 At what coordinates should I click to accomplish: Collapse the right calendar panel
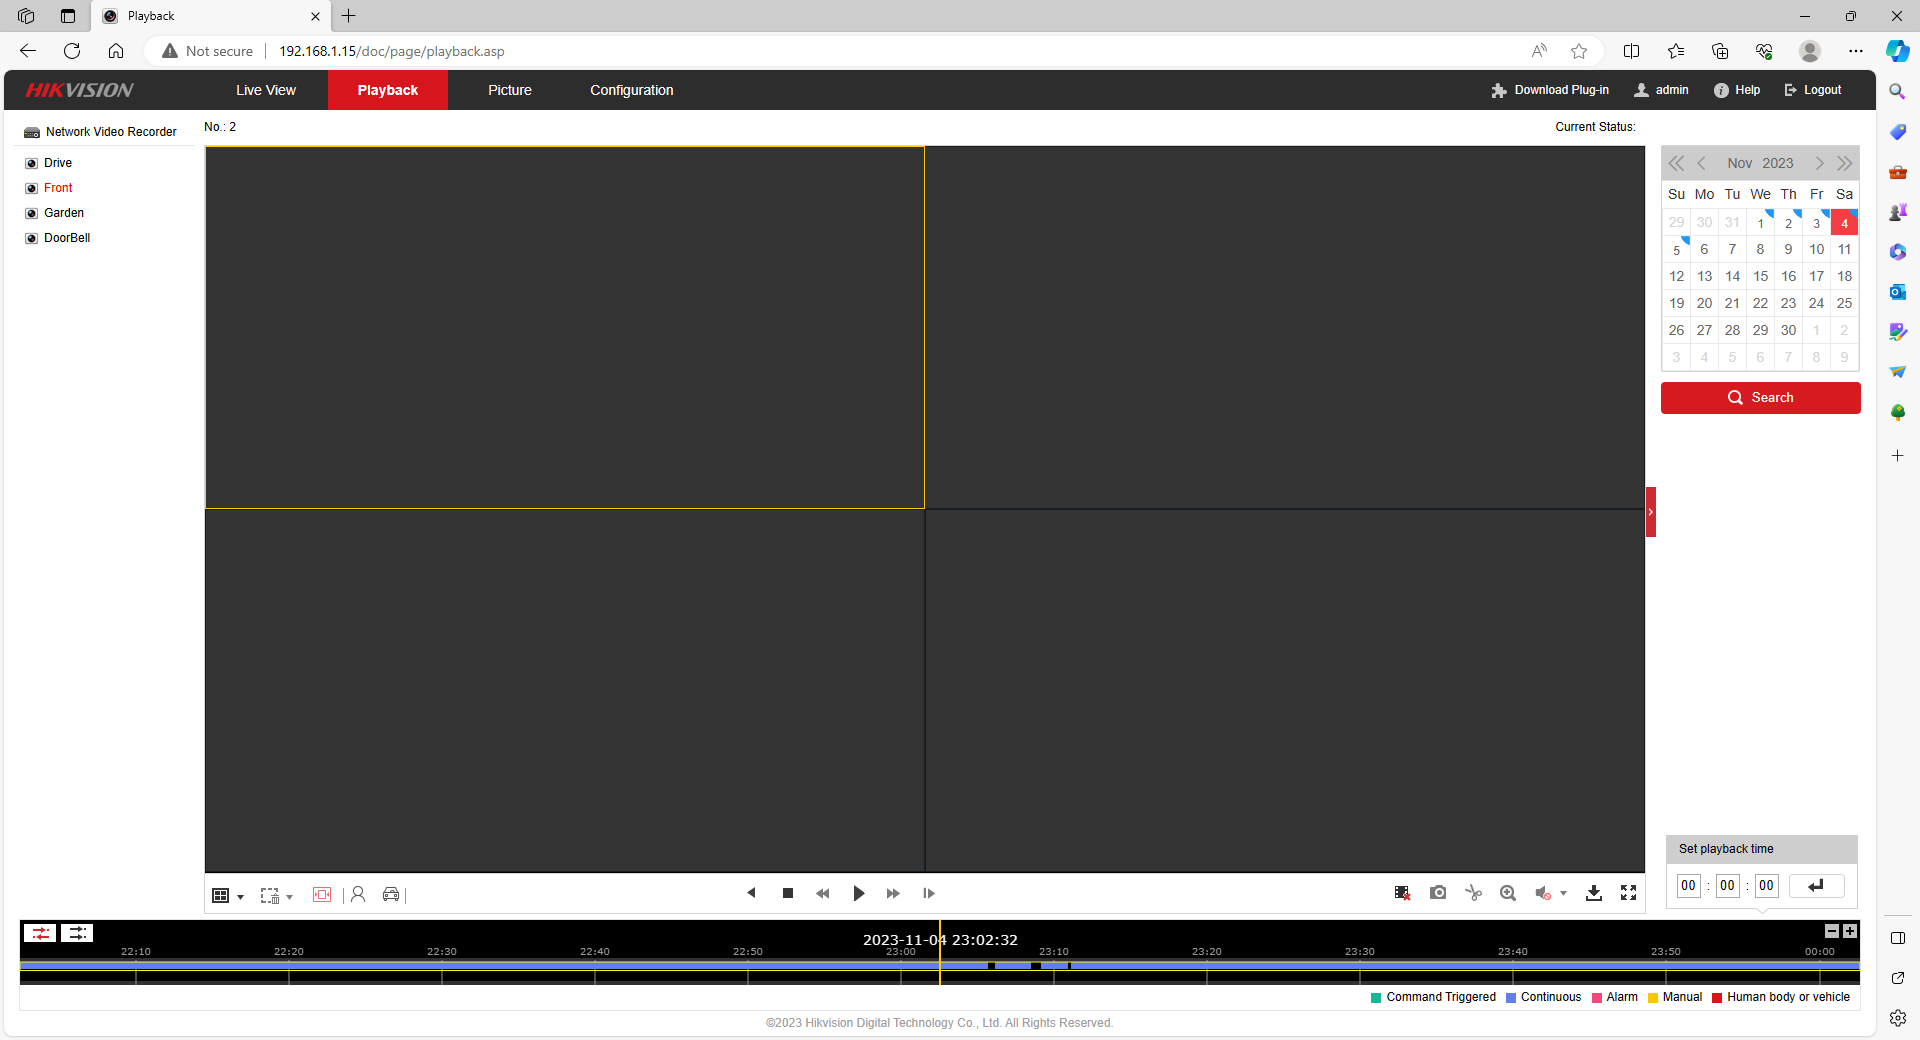point(1651,512)
